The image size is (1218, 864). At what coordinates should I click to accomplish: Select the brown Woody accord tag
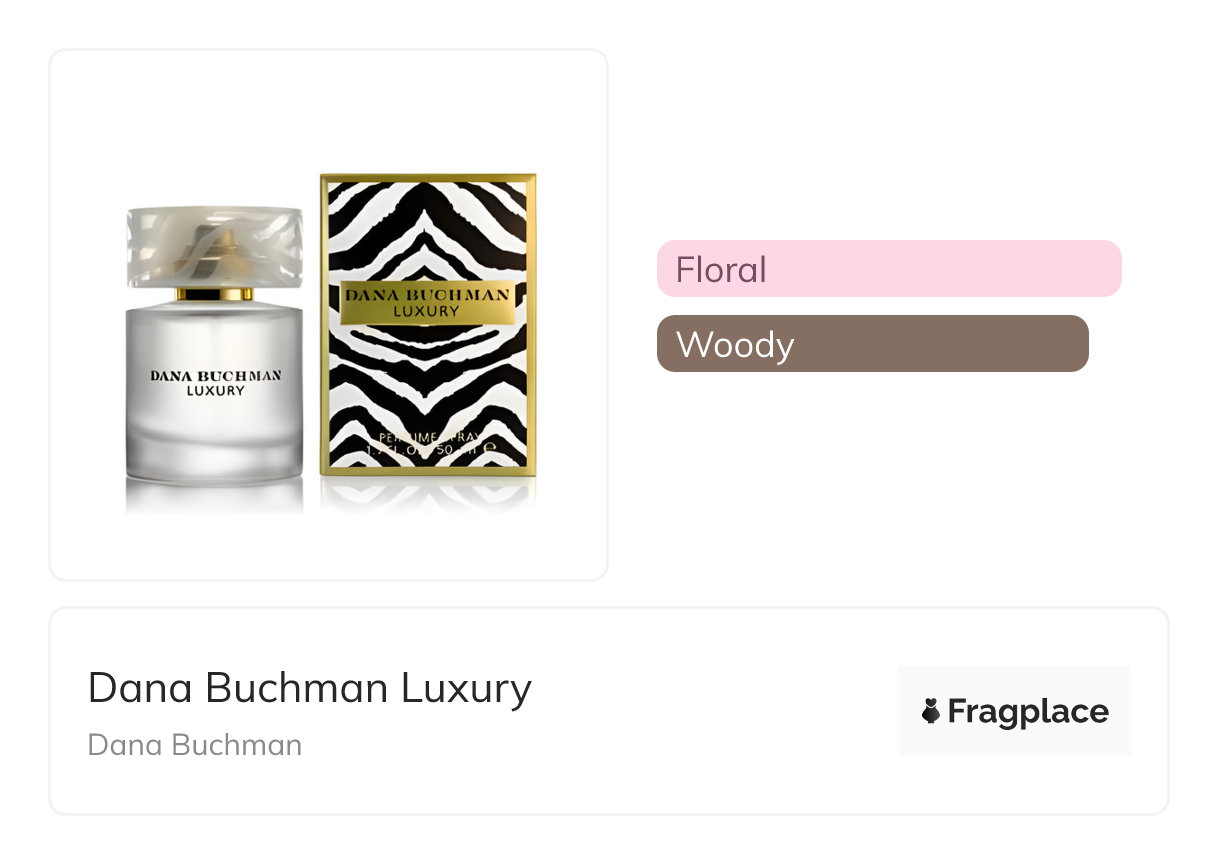pos(872,344)
